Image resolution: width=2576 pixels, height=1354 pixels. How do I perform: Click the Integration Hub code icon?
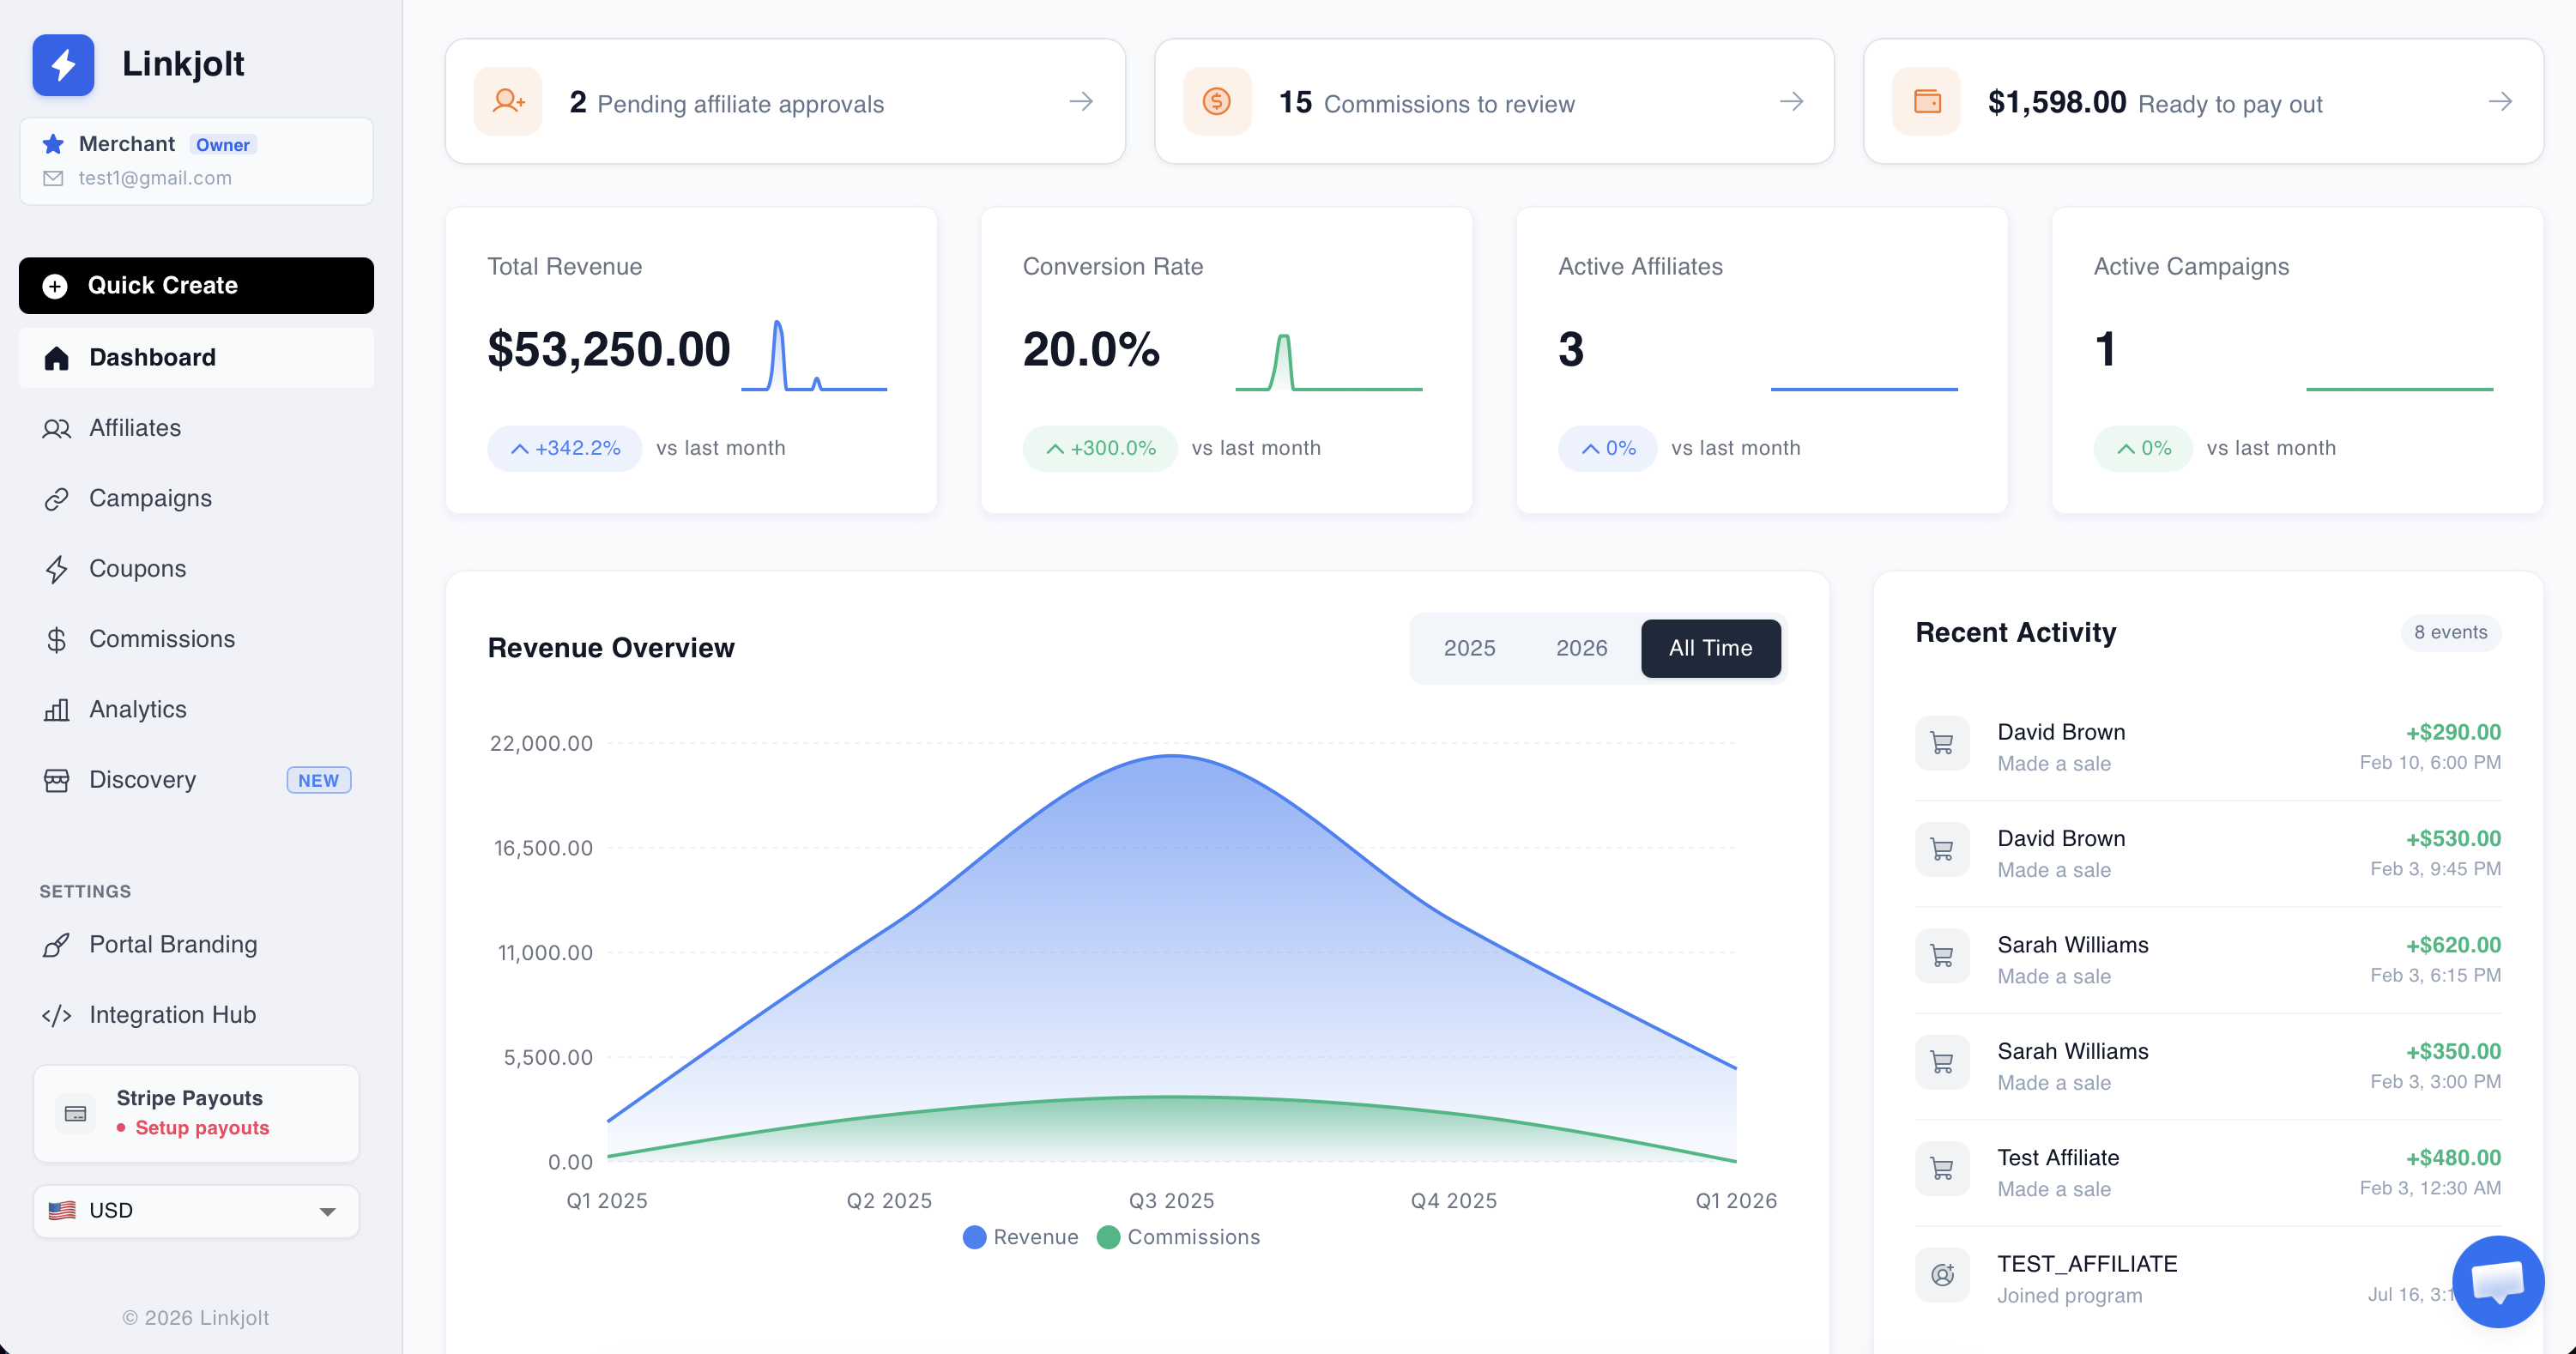(56, 1015)
